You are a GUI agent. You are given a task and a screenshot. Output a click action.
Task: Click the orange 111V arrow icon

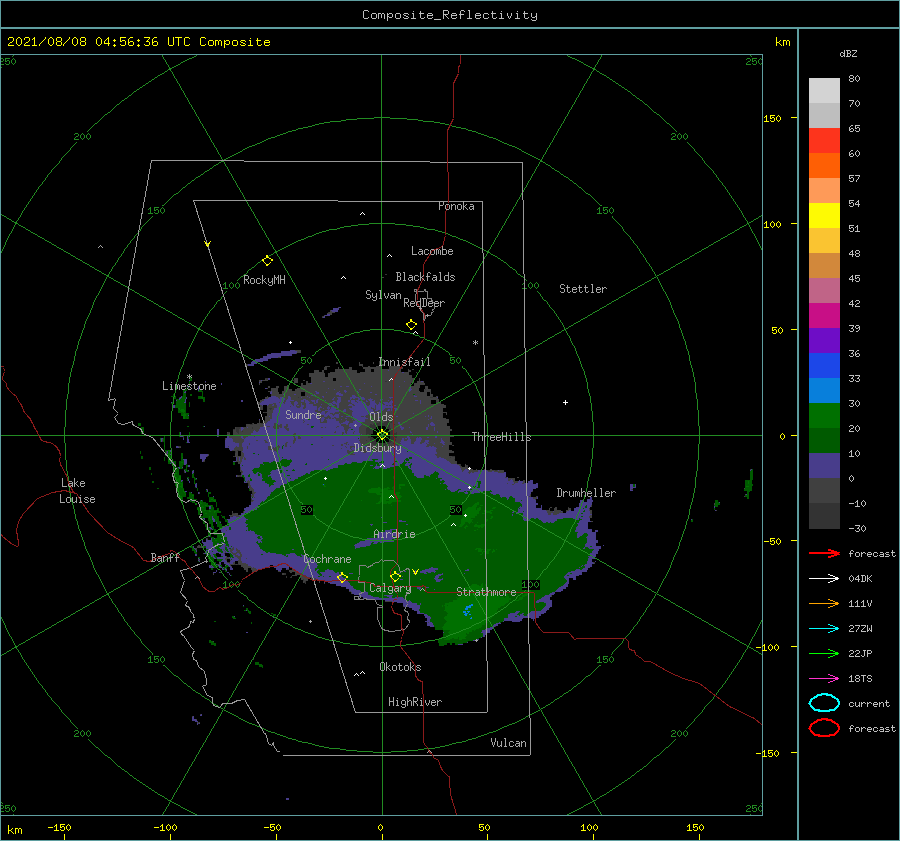pos(824,603)
